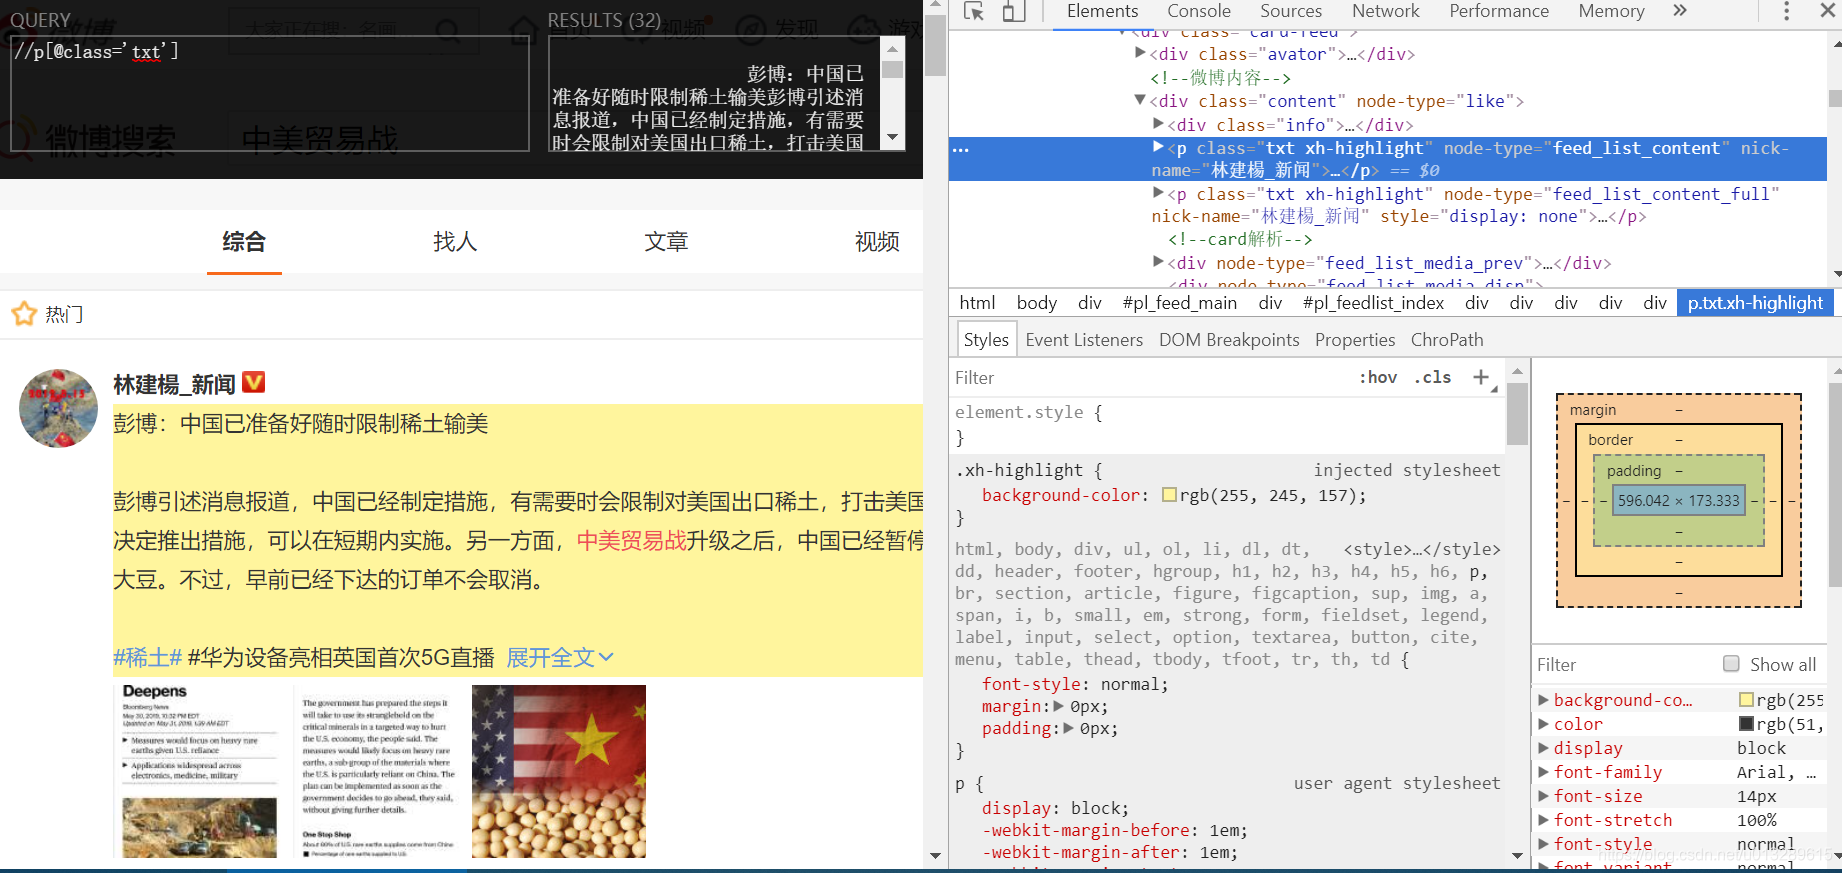Open 林建楊_新闻 user avatar
The width and height of the screenshot is (1842, 873).
pyautogui.click(x=58, y=408)
